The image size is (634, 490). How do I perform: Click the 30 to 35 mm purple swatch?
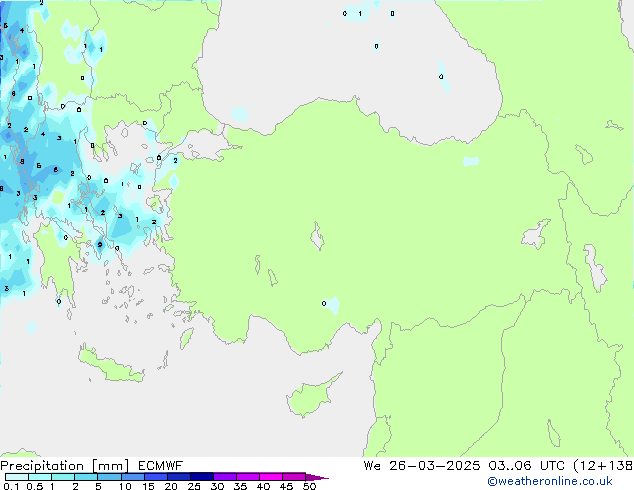click(225, 477)
